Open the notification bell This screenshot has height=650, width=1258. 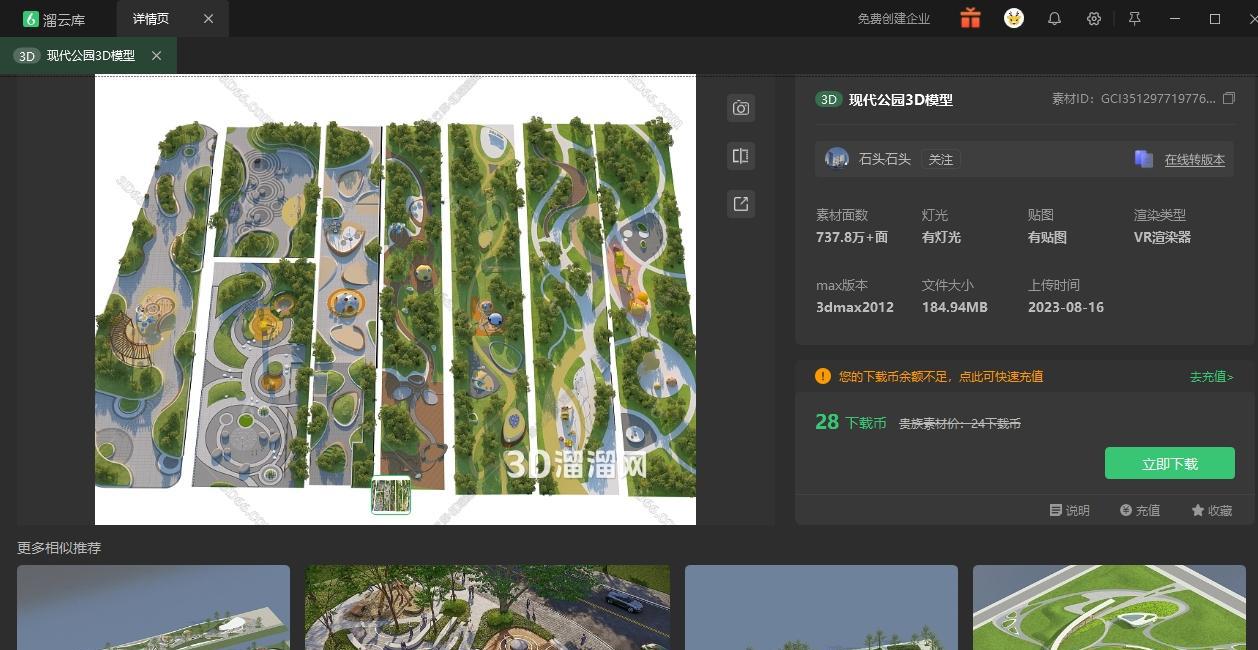1054,19
